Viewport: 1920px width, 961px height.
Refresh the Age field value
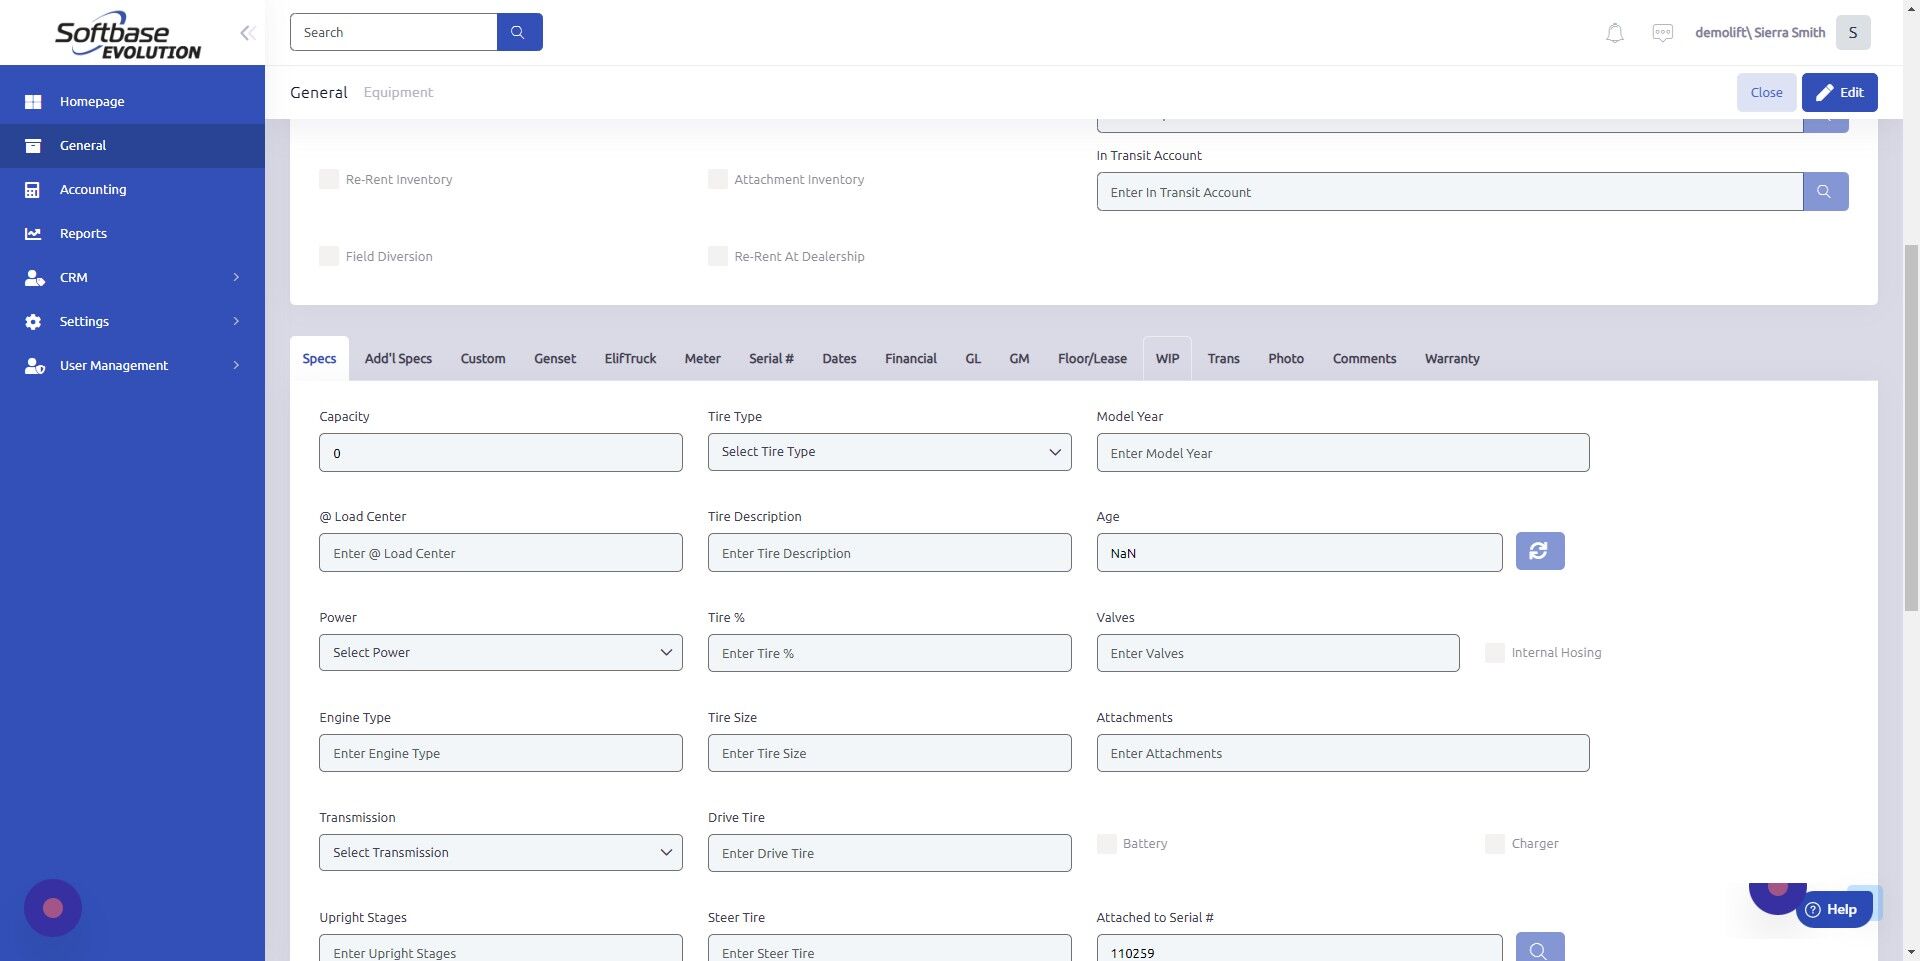click(x=1539, y=550)
